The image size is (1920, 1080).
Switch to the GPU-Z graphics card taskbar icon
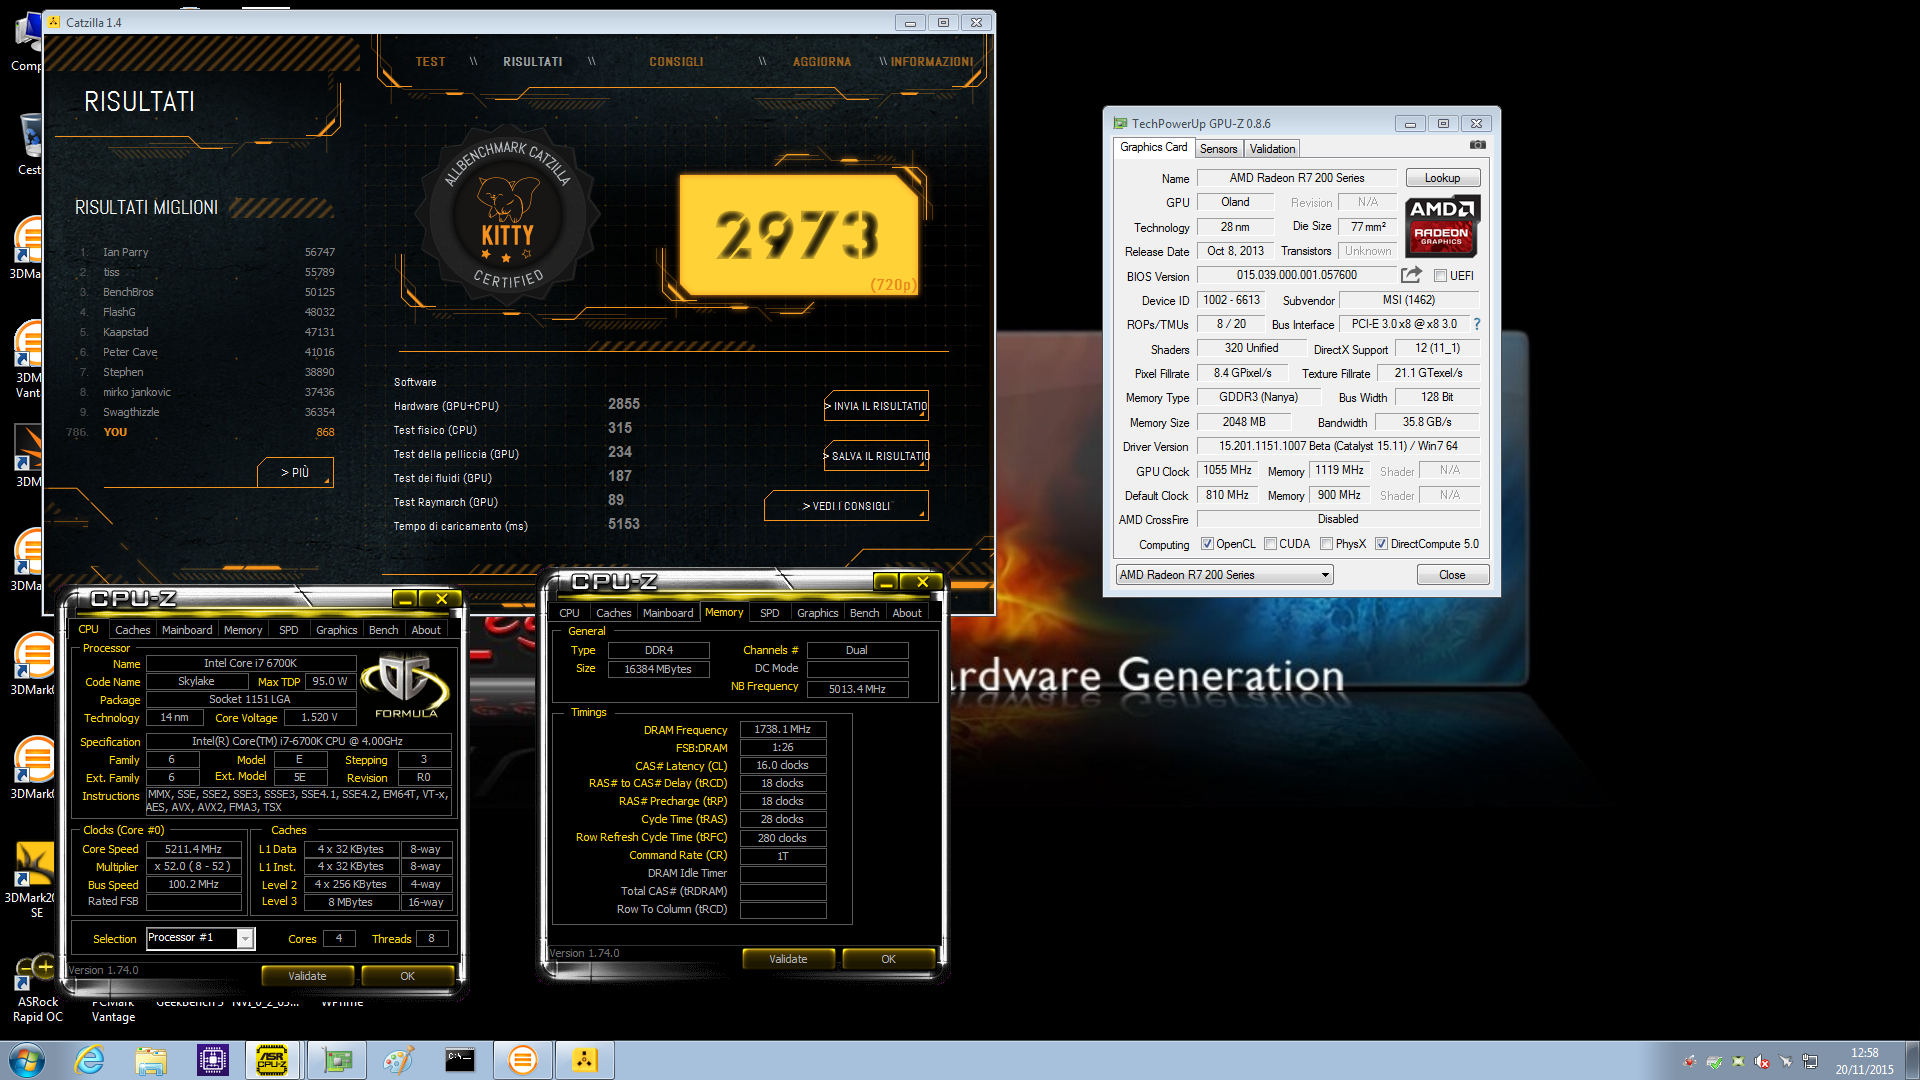tap(337, 1060)
